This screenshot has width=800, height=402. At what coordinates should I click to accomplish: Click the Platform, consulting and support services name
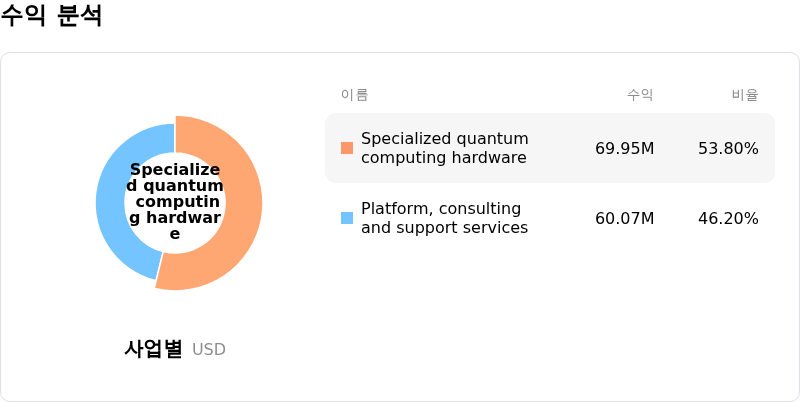pyautogui.click(x=444, y=218)
